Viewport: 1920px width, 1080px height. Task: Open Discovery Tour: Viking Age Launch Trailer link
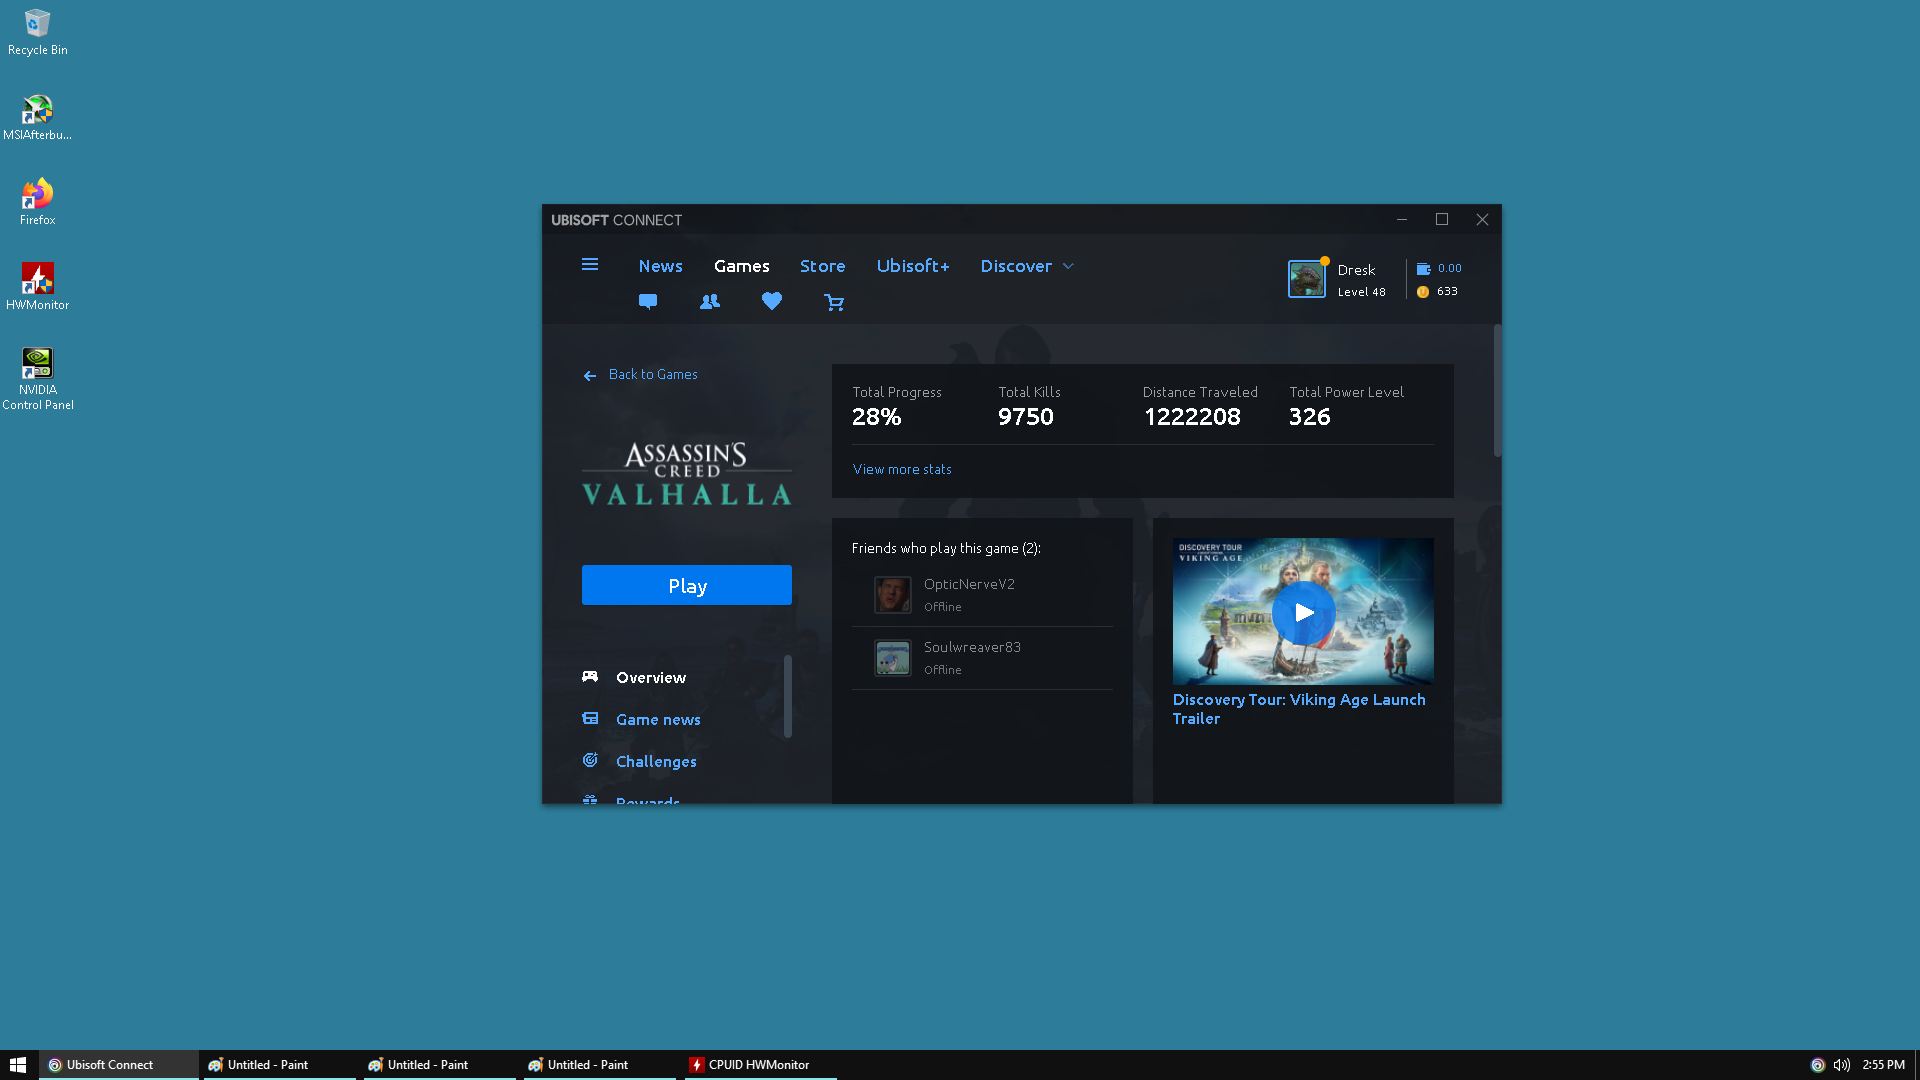tap(1299, 709)
